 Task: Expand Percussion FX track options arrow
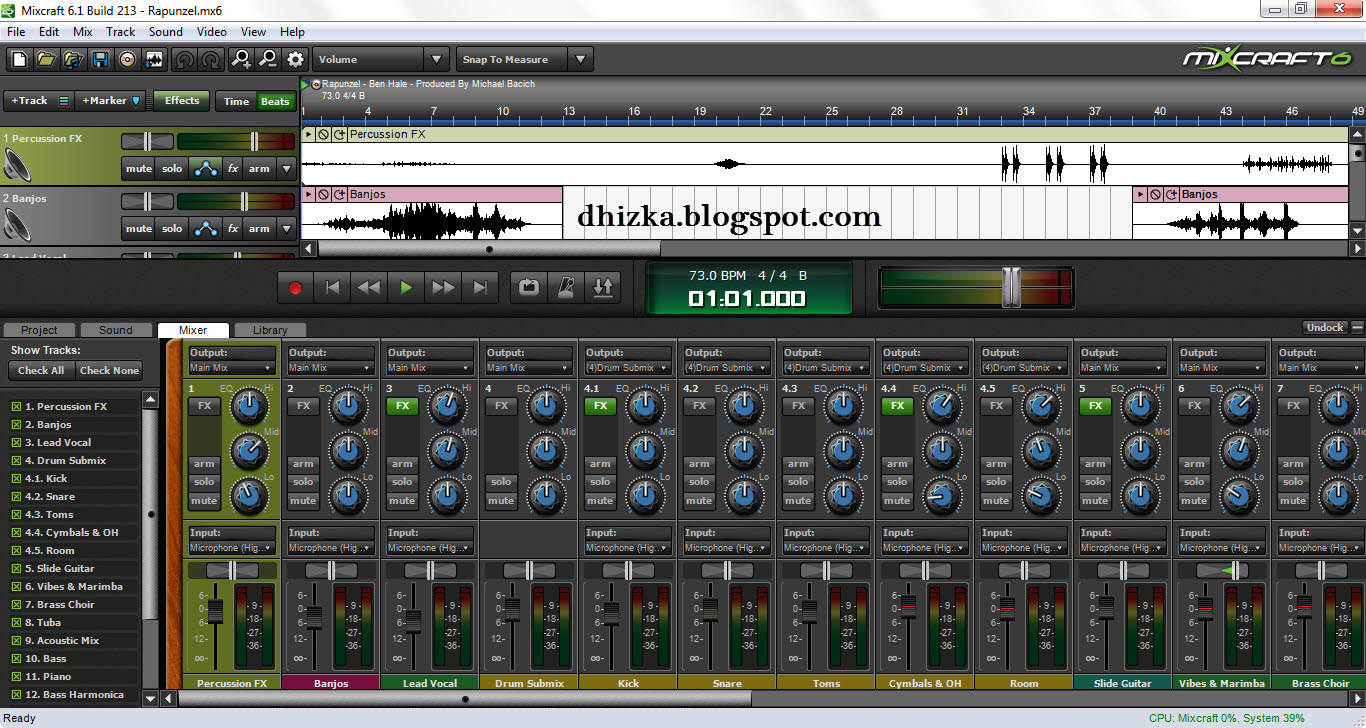coord(286,168)
